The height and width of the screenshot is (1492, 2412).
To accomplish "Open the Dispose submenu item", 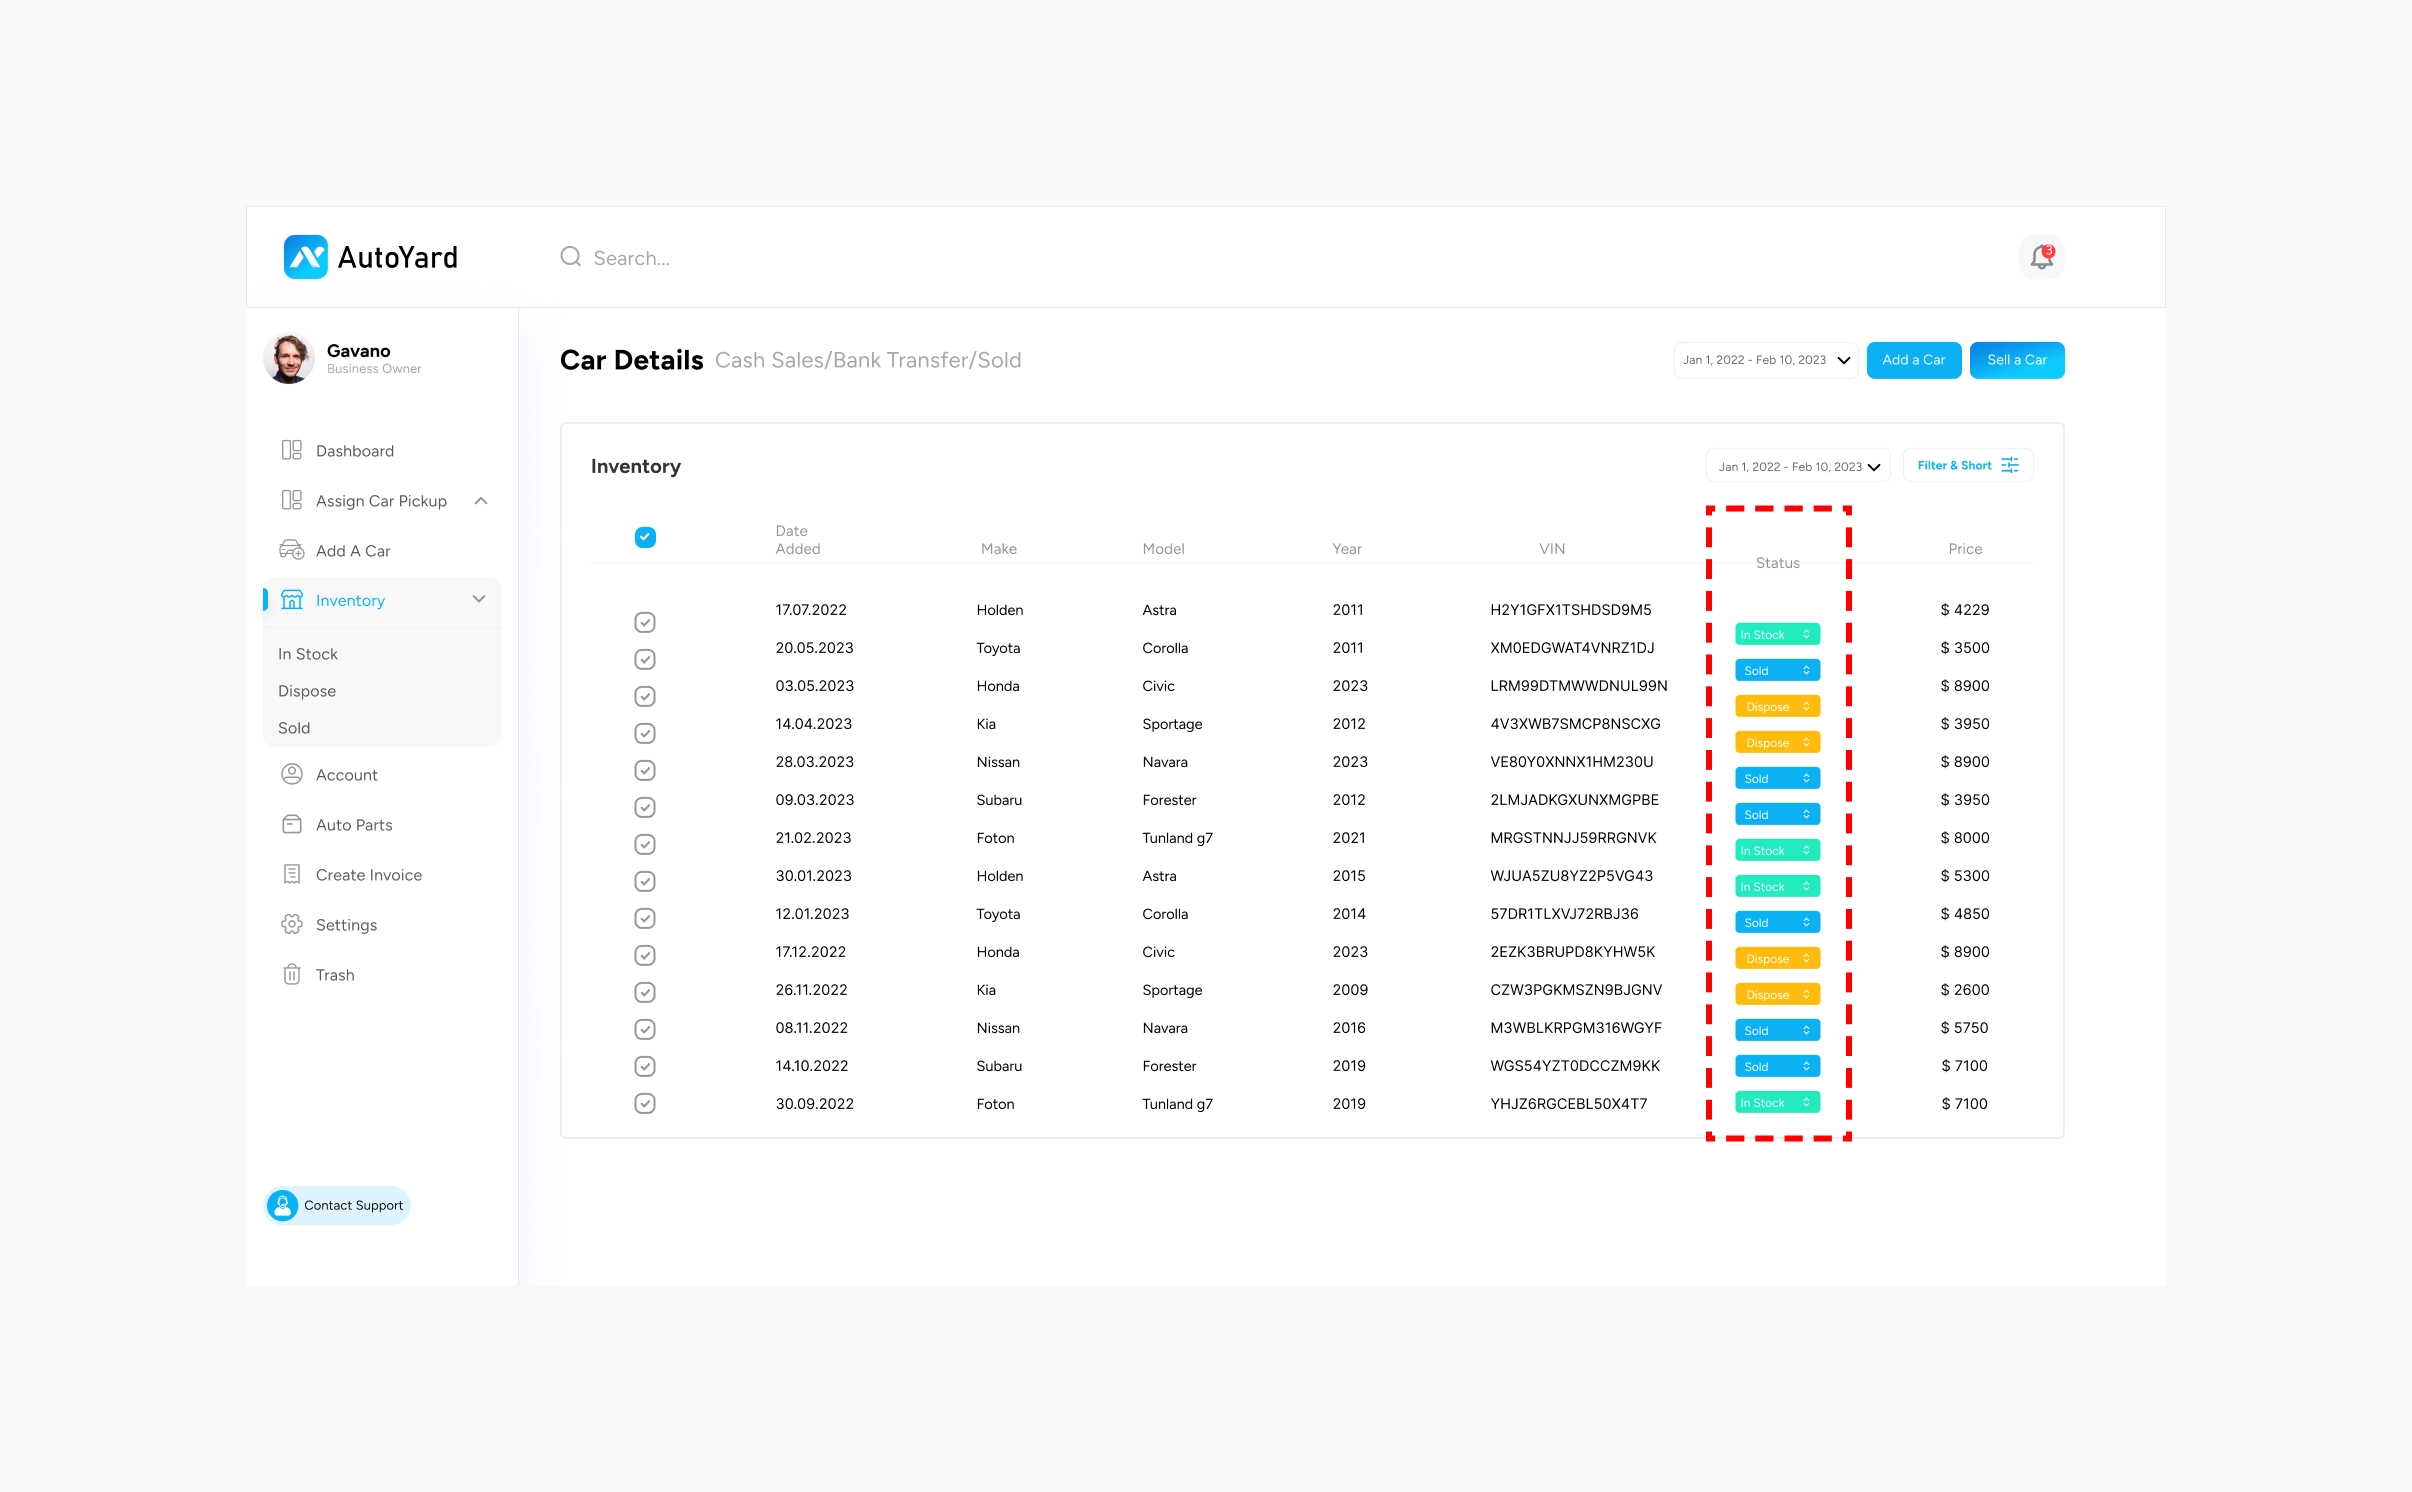I will tap(307, 691).
